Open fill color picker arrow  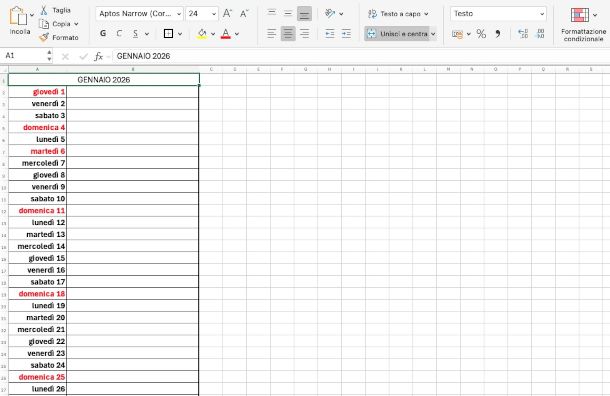tap(213, 34)
